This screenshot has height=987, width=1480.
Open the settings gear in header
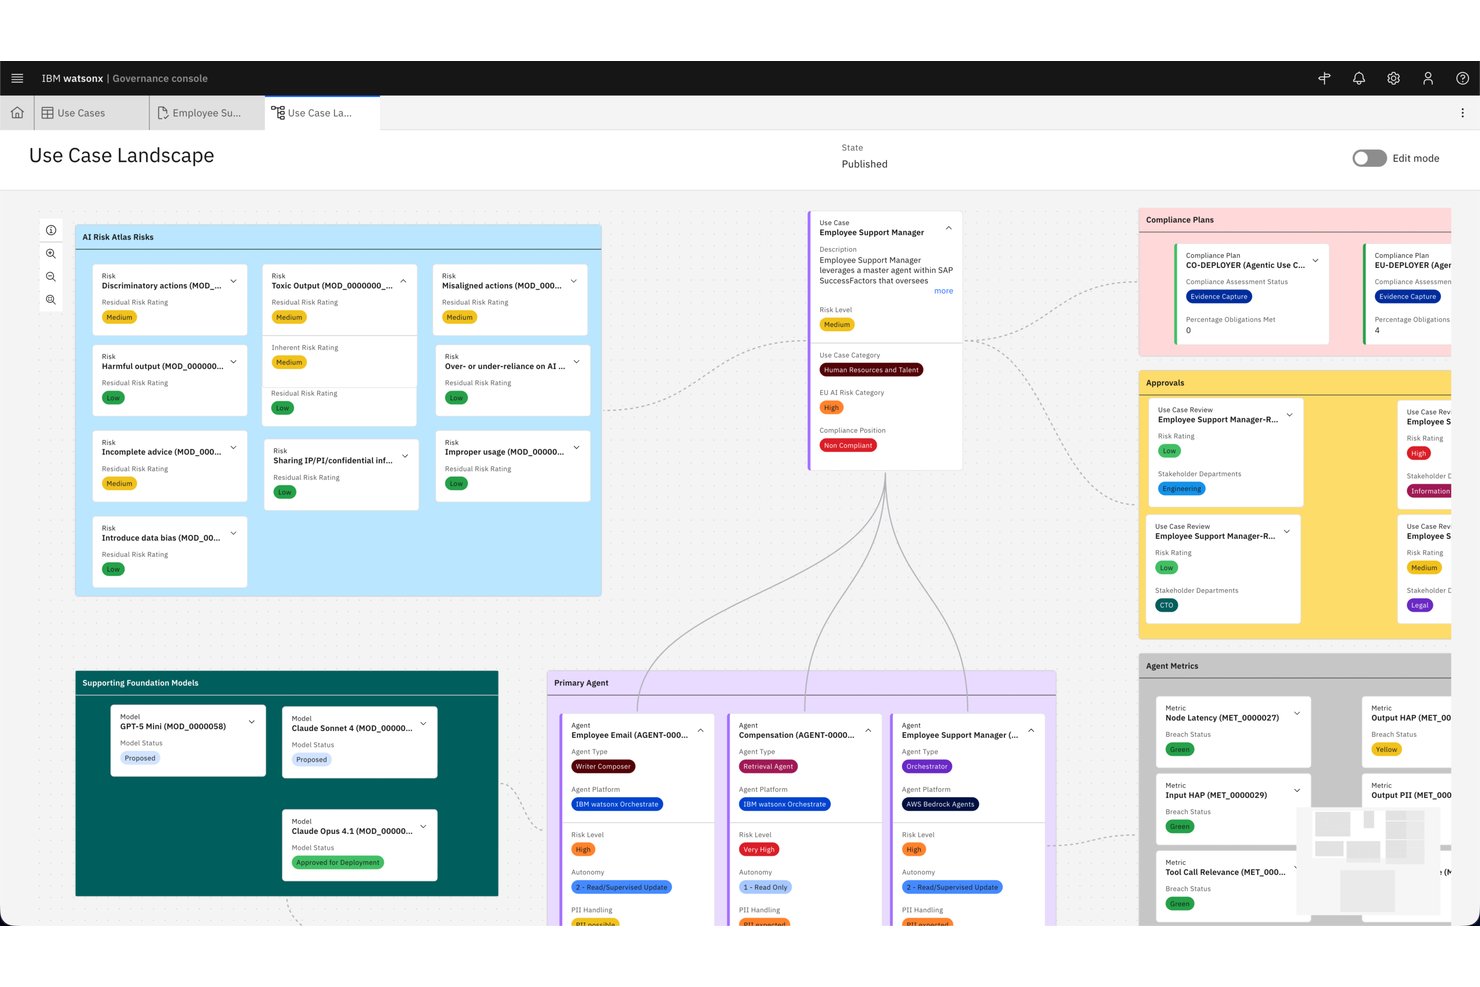[1393, 78]
